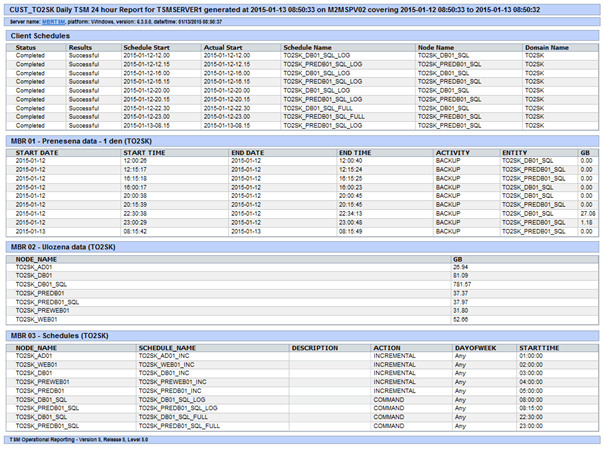Image resolution: width=605 pixels, height=451 pixels.
Task: Click the Actual Start column header
Action: [223, 47]
